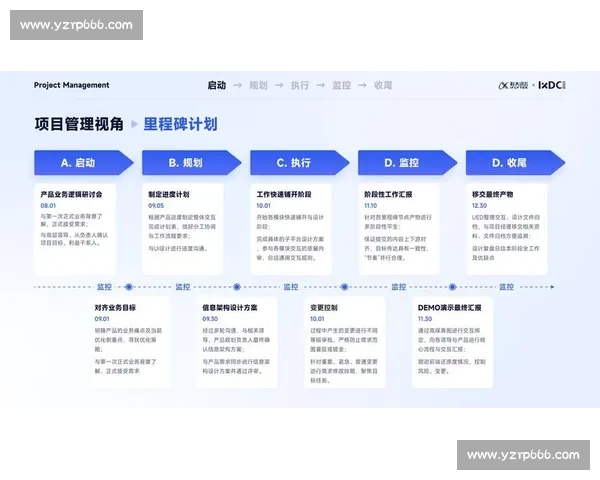Open the DEMO演示最终汇报 card

click(459, 341)
